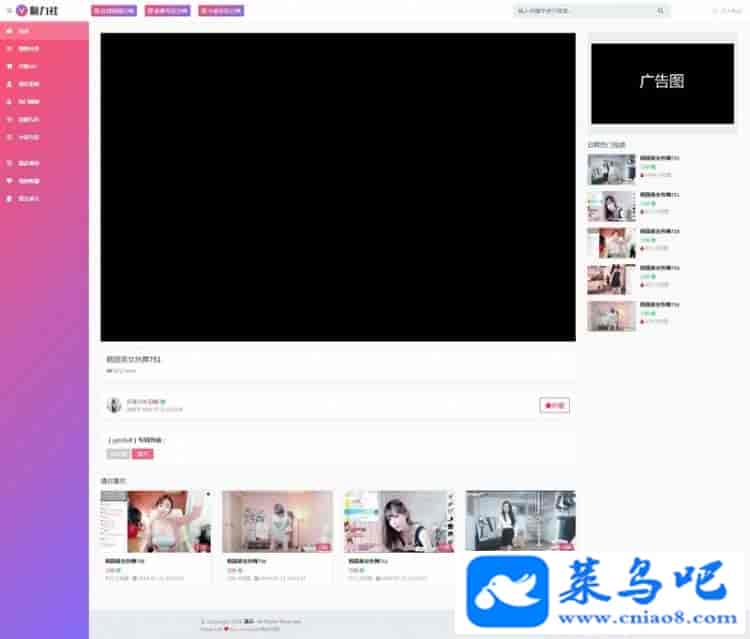Click the third gradient button in the top bar
Screen dimensions: 750x639
[x=222, y=11]
